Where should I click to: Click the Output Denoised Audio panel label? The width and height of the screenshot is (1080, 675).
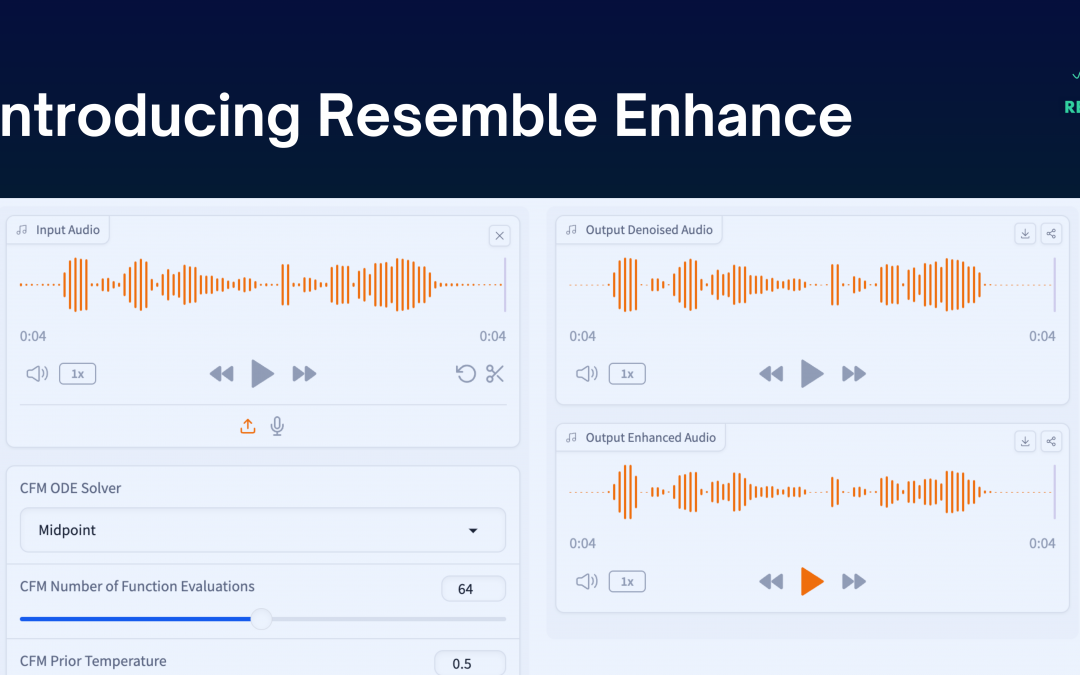click(x=649, y=230)
